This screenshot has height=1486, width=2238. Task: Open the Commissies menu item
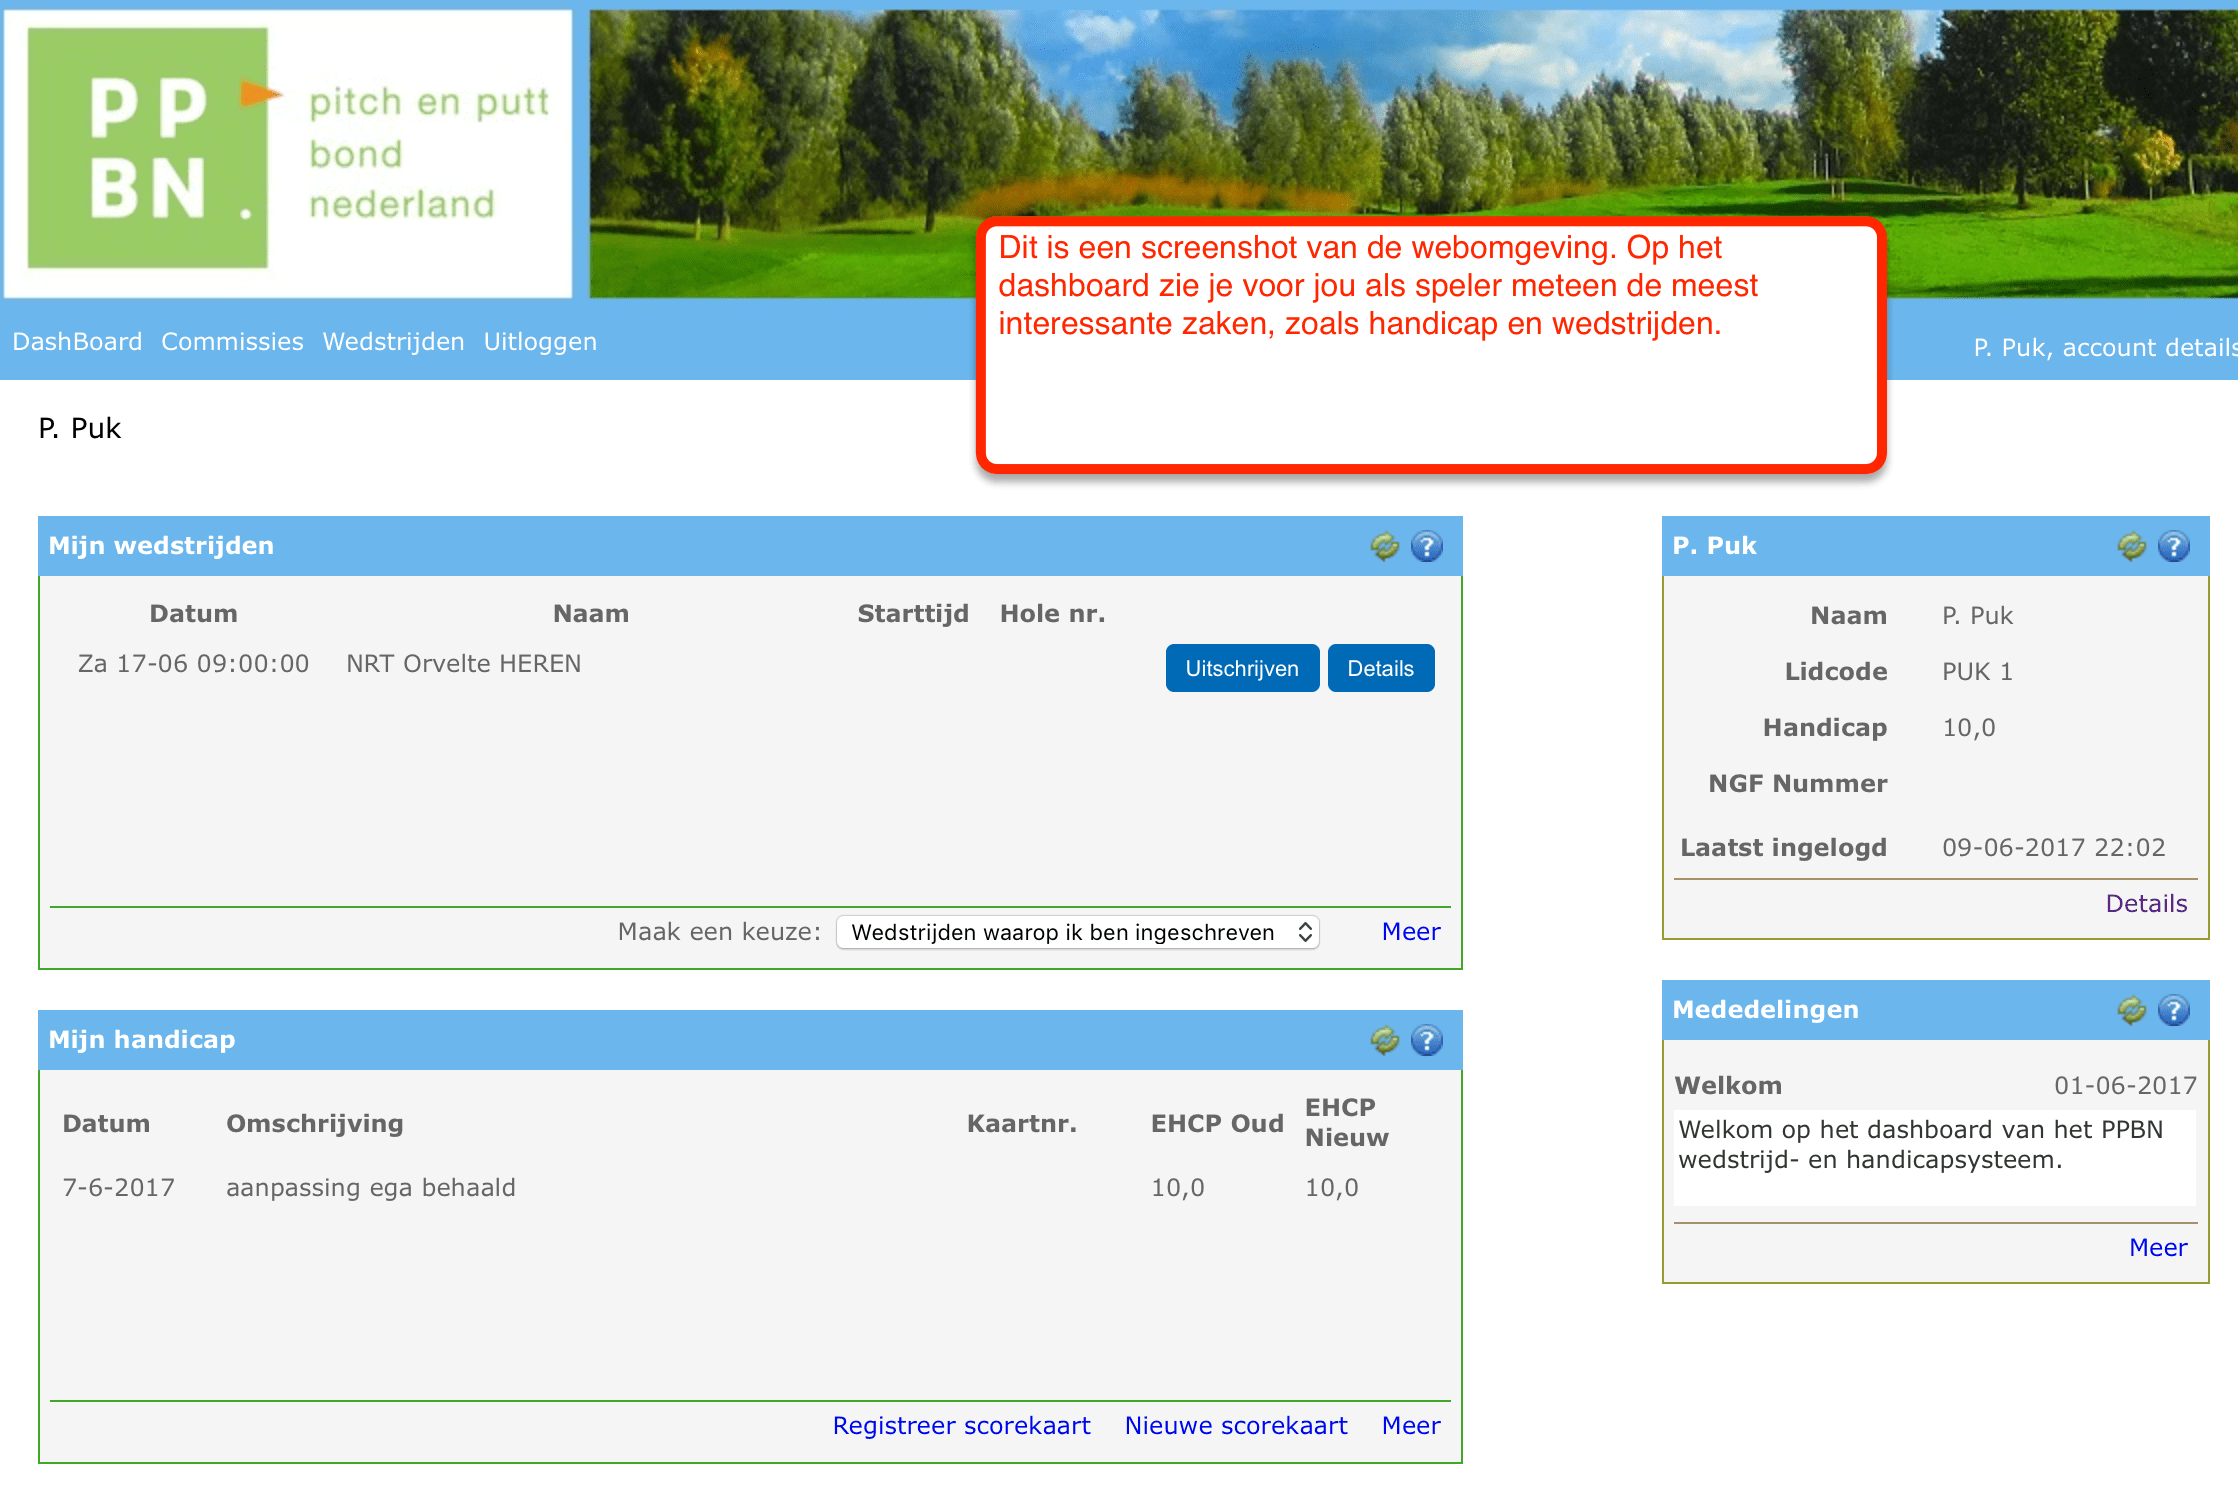[x=232, y=342]
